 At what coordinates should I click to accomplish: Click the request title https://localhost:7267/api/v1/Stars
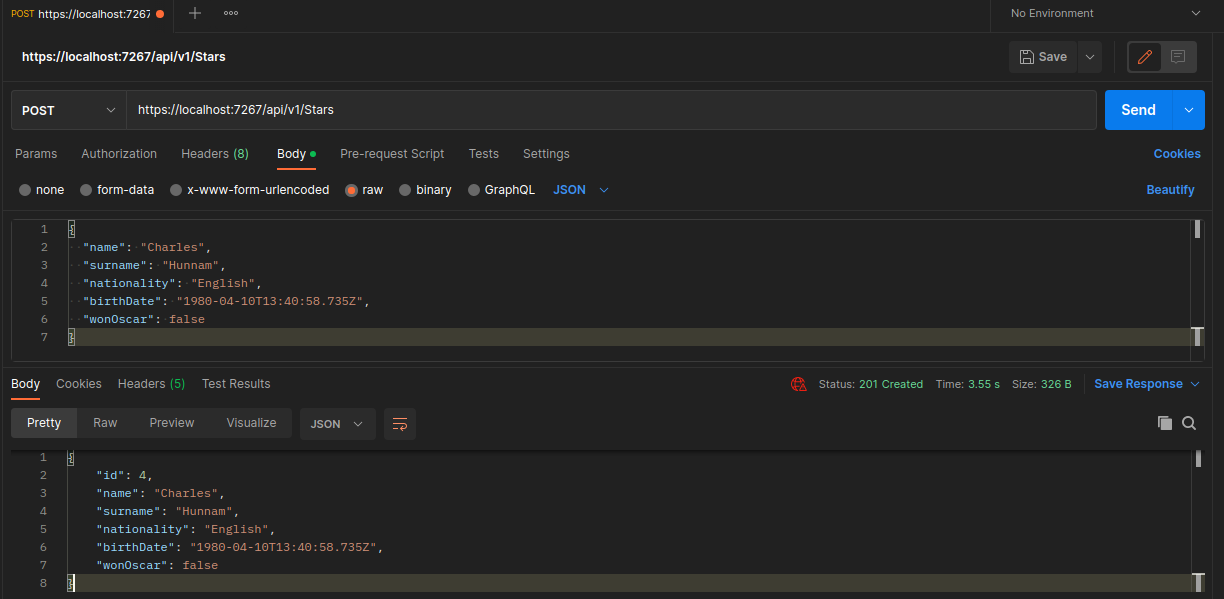(124, 57)
